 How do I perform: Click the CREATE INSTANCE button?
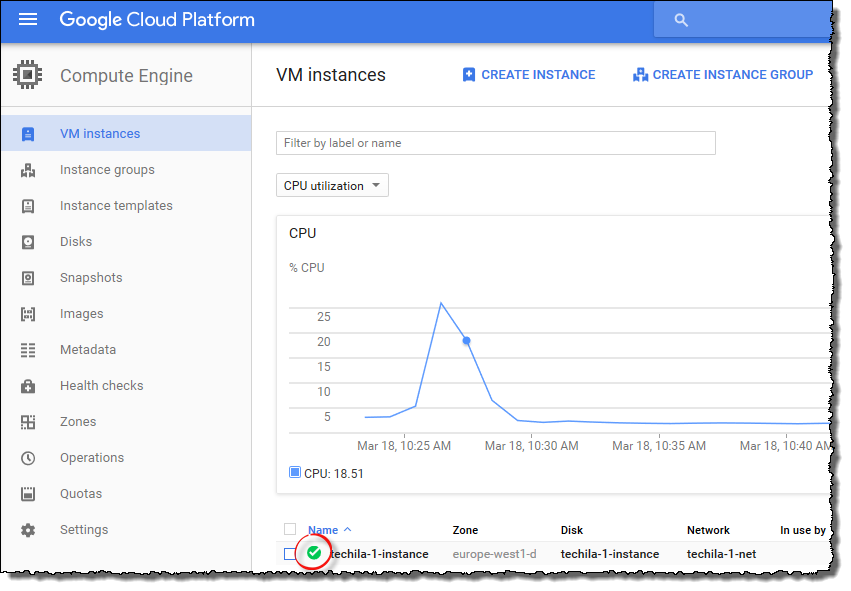[x=528, y=75]
